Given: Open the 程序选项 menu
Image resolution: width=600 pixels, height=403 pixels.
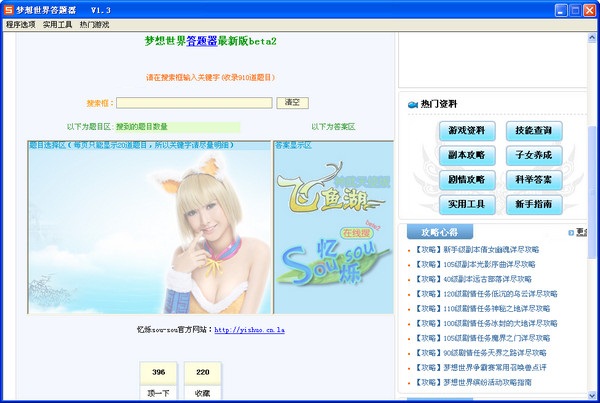Looking at the screenshot, I should (x=21, y=25).
